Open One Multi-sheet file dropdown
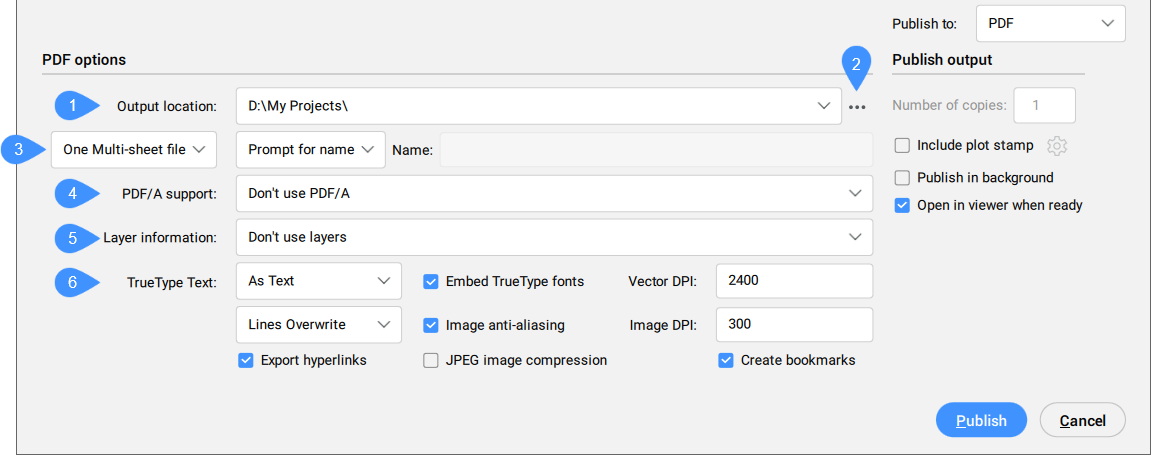This screenshot has height=455, width=1151. coord(134,150)
